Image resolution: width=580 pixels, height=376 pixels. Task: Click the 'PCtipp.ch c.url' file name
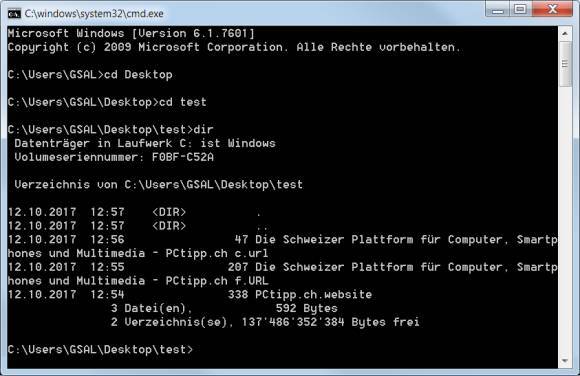pos(217,253)
